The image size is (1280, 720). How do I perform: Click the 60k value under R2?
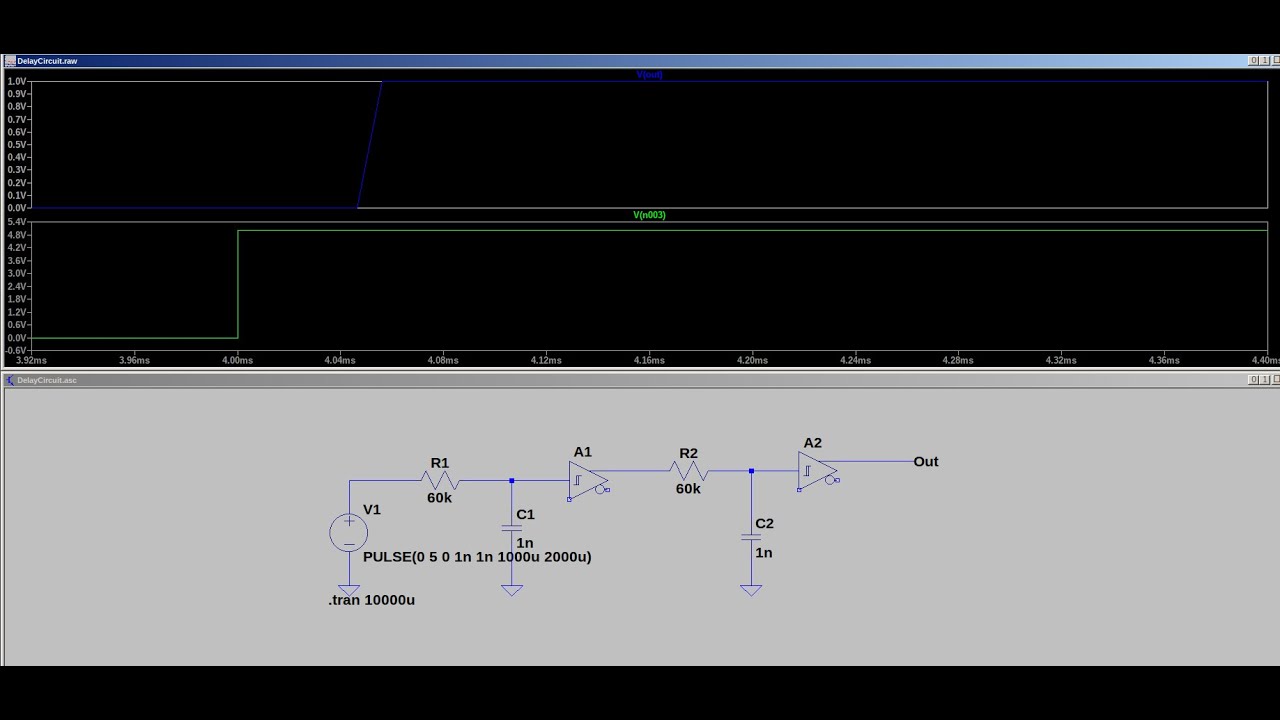688,489
